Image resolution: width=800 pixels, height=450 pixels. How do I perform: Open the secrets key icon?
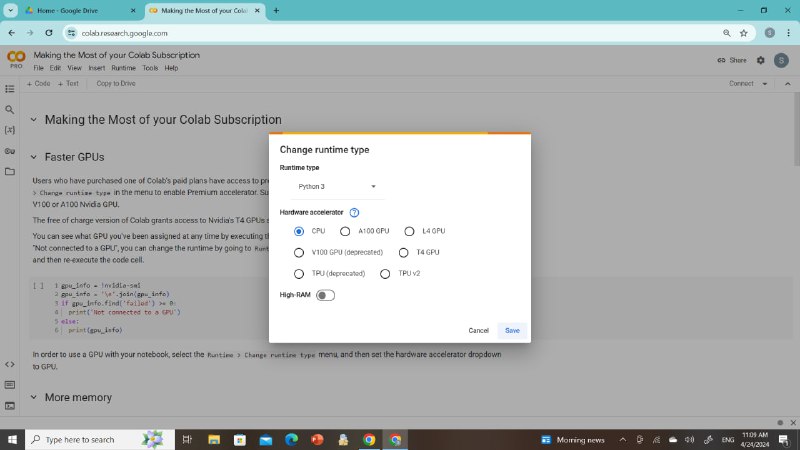point(10,151)
